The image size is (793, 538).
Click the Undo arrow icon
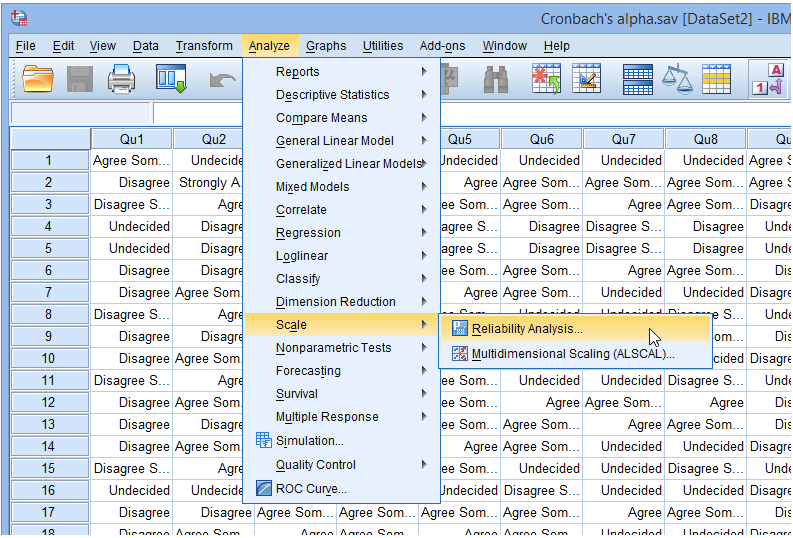click(x=222, y=78)
